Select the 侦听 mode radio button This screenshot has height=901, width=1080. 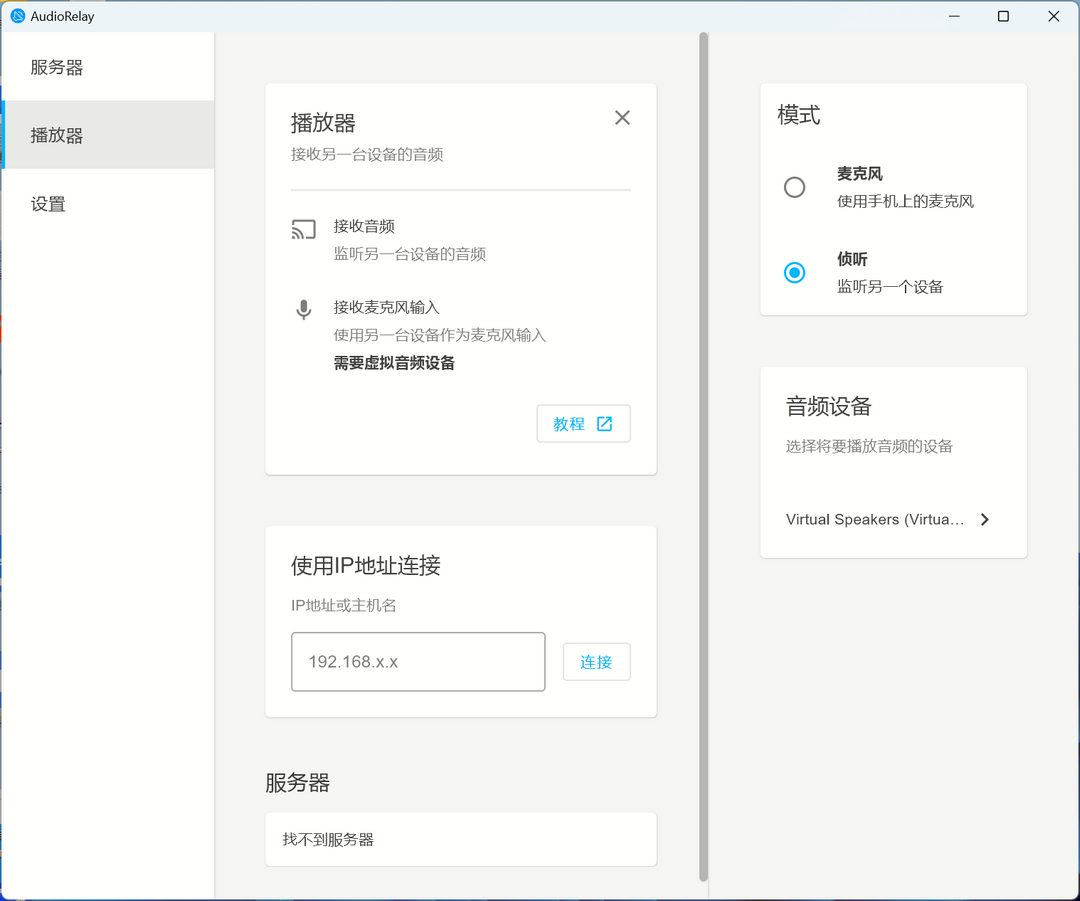click(x=794, y=272)
